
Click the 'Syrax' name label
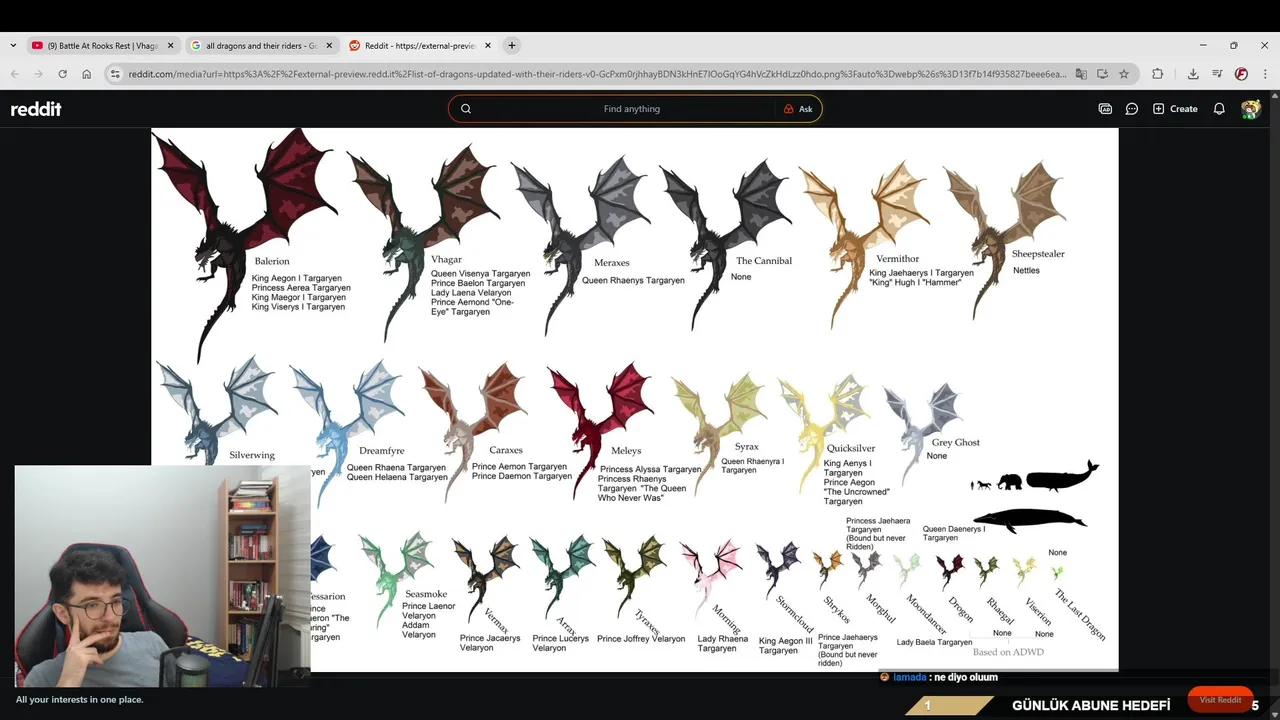(x=747, y=447)
